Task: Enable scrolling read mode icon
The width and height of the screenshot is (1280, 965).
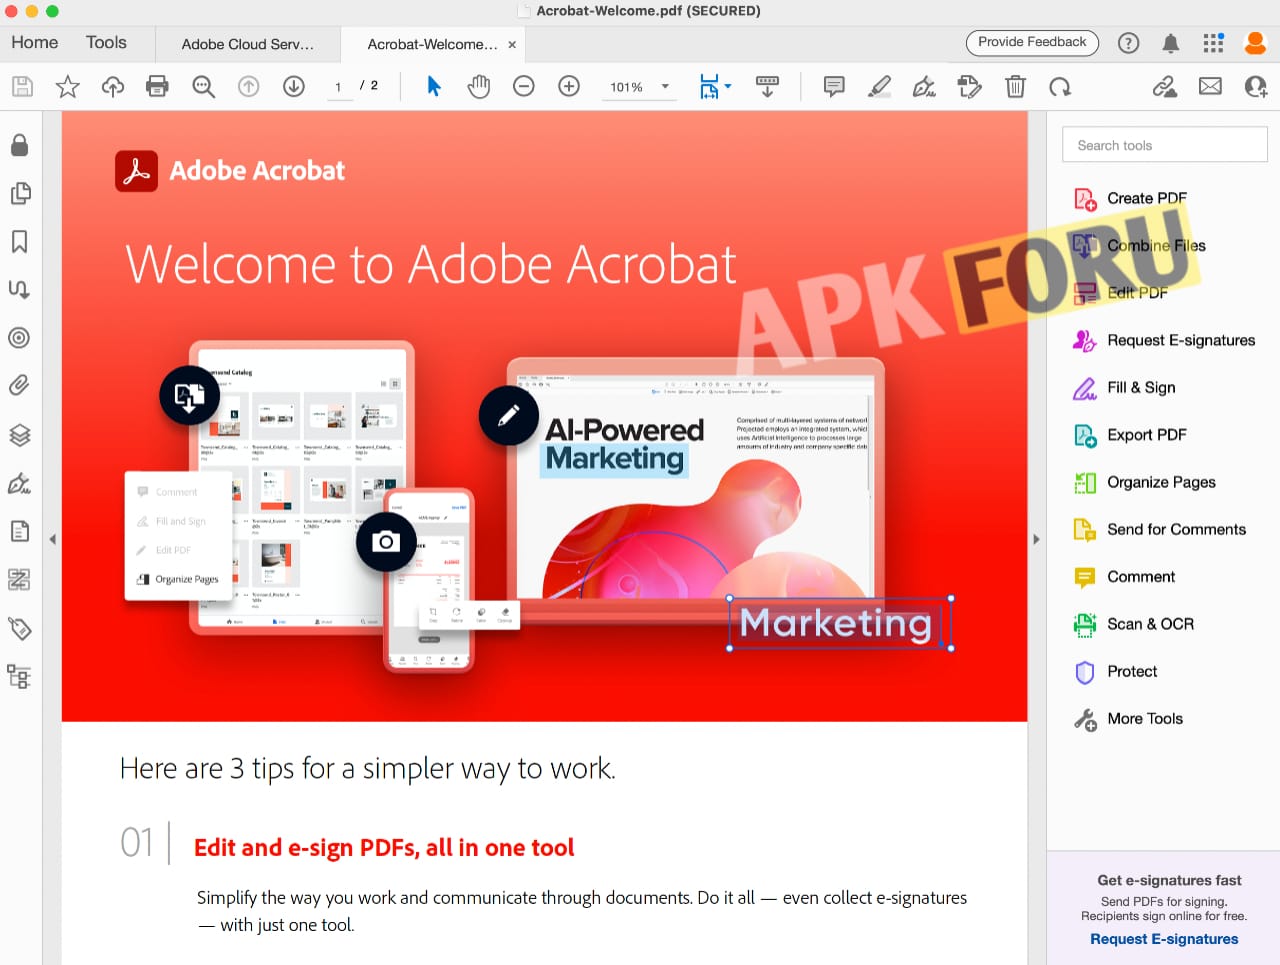Action: (768, 87)
